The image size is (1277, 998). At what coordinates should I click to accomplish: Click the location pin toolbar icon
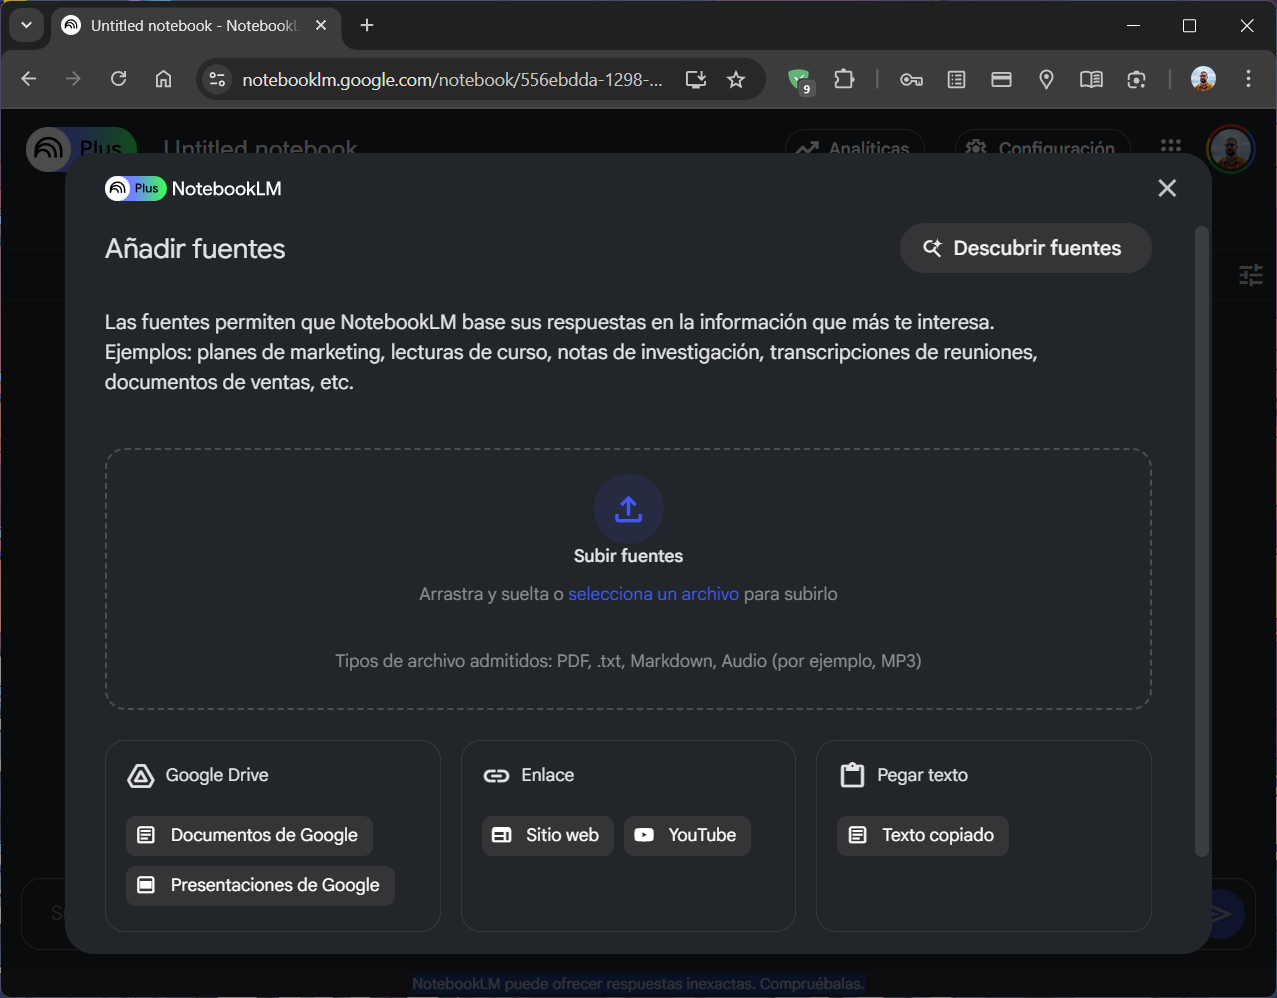(x=1046, y=80)
